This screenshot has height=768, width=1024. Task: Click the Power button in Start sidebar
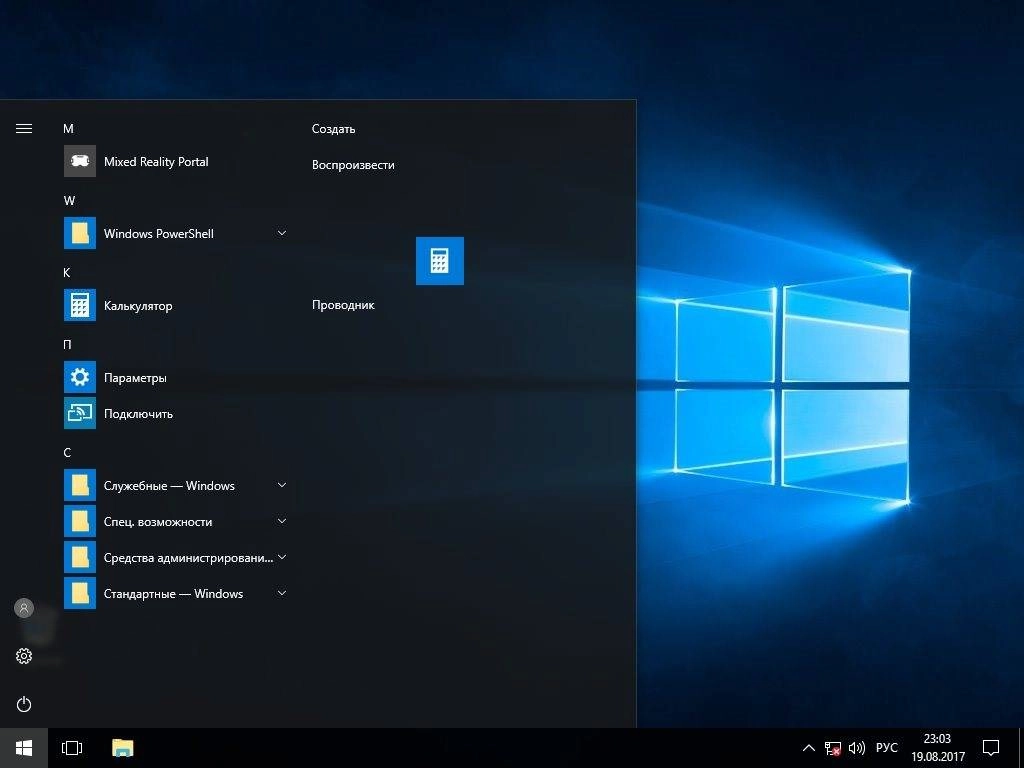tap(24, 704)
